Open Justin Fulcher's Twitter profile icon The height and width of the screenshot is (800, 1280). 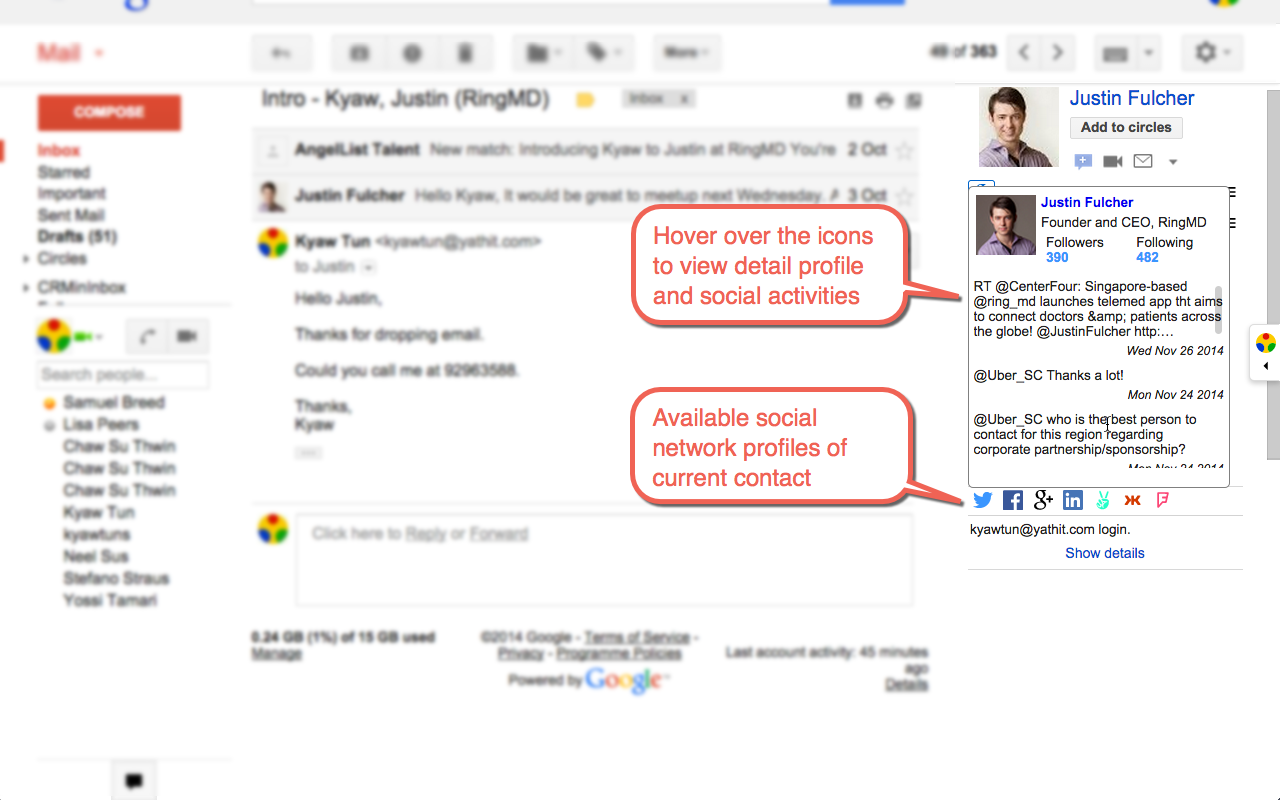983,500
